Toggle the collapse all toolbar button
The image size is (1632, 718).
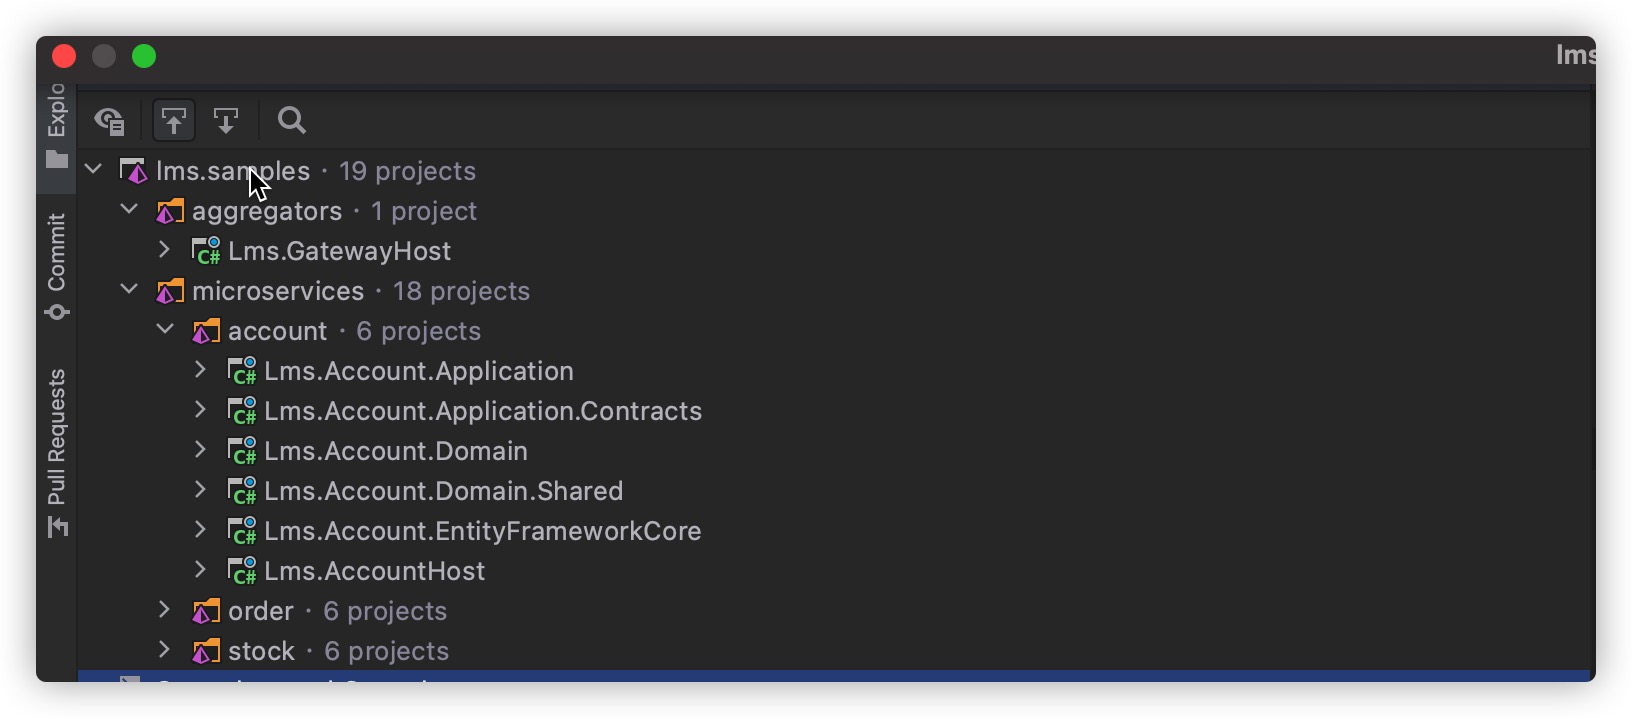pyautogui.click(x=174, y=121)
